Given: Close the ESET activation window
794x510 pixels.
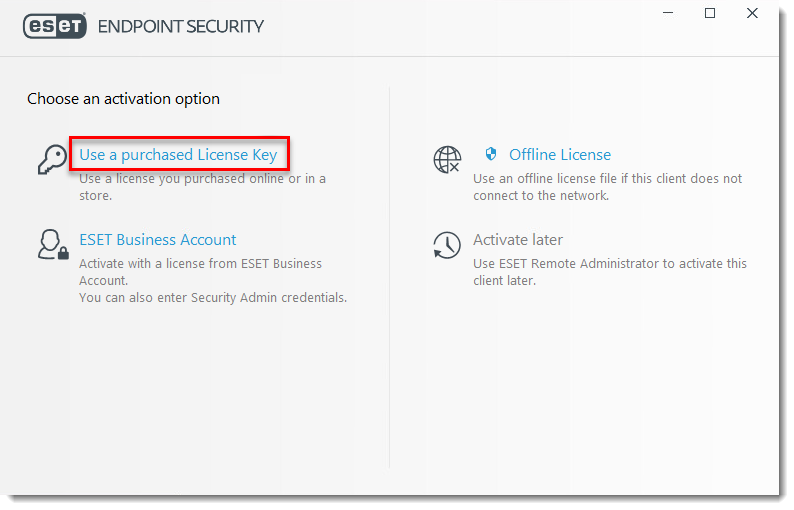Looking at the screenshot, I should [752, 13].
